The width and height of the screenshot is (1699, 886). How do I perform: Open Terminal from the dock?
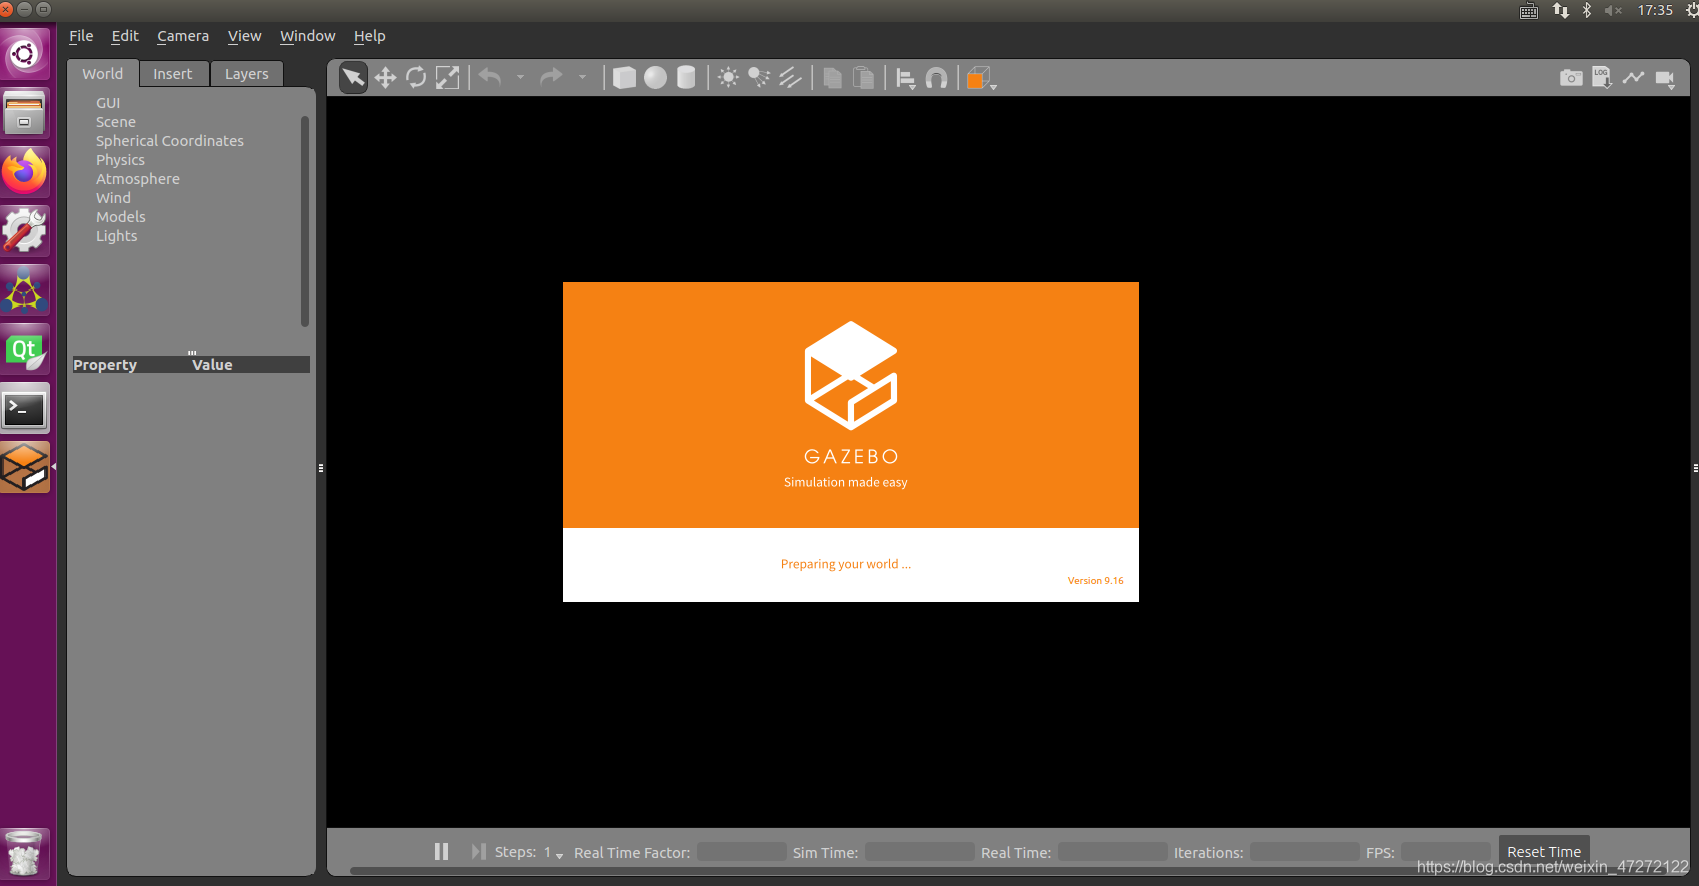(25, 408)
